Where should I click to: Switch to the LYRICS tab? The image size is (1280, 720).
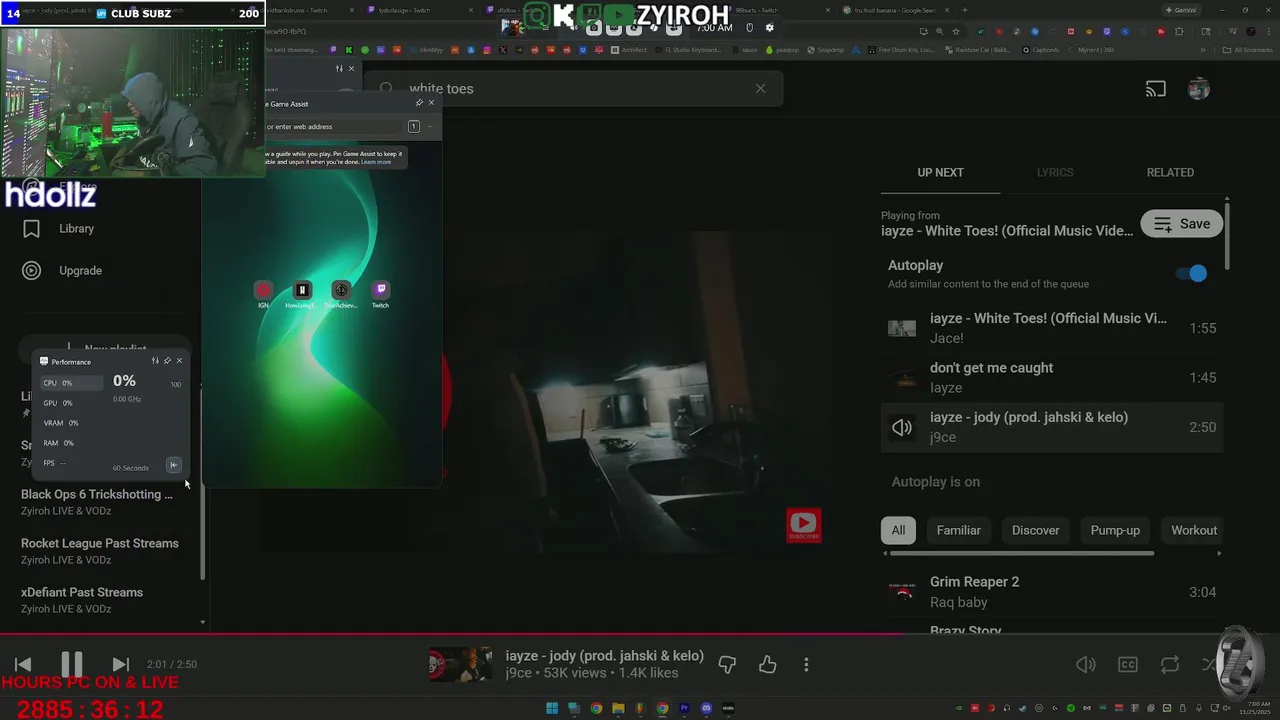click(1055, 172)
